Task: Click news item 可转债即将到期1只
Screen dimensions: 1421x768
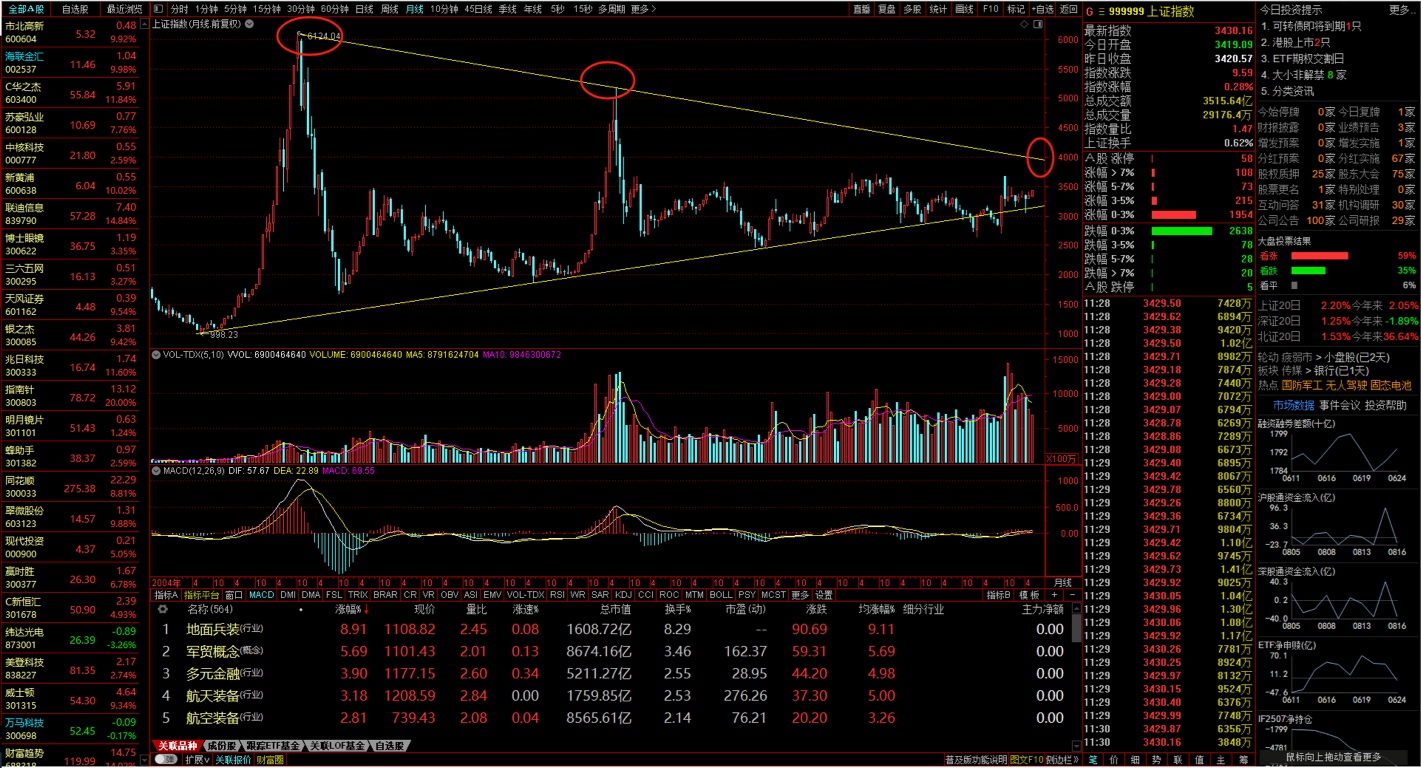Action: pos(1310,26)
